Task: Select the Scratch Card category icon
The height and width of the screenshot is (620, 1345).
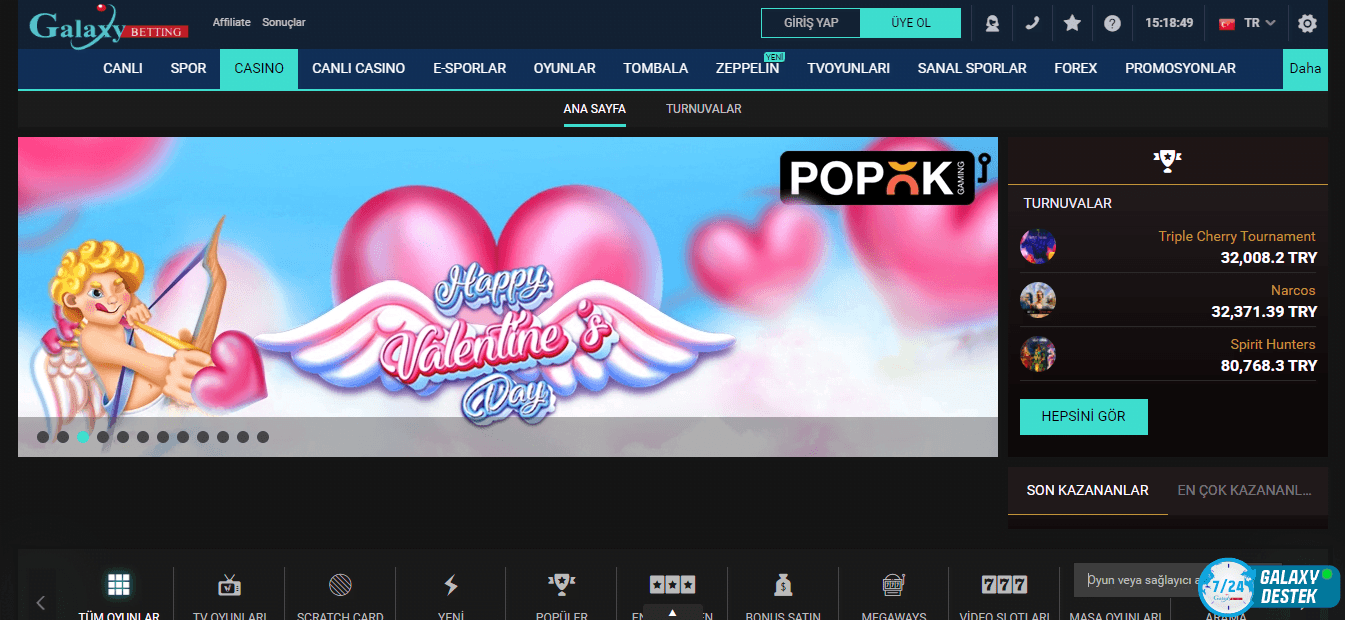Action: point(340,586)
